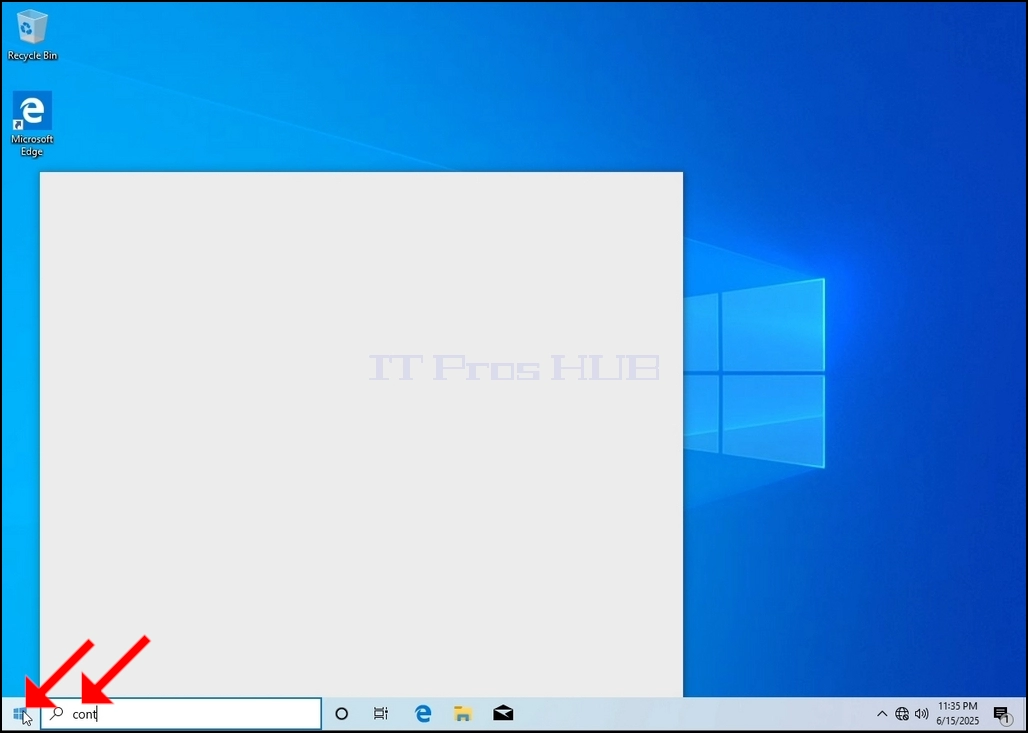Screen dimensions: 1028x733
Task: Open the Mail app from the taskbar
Action: [504, 713]
